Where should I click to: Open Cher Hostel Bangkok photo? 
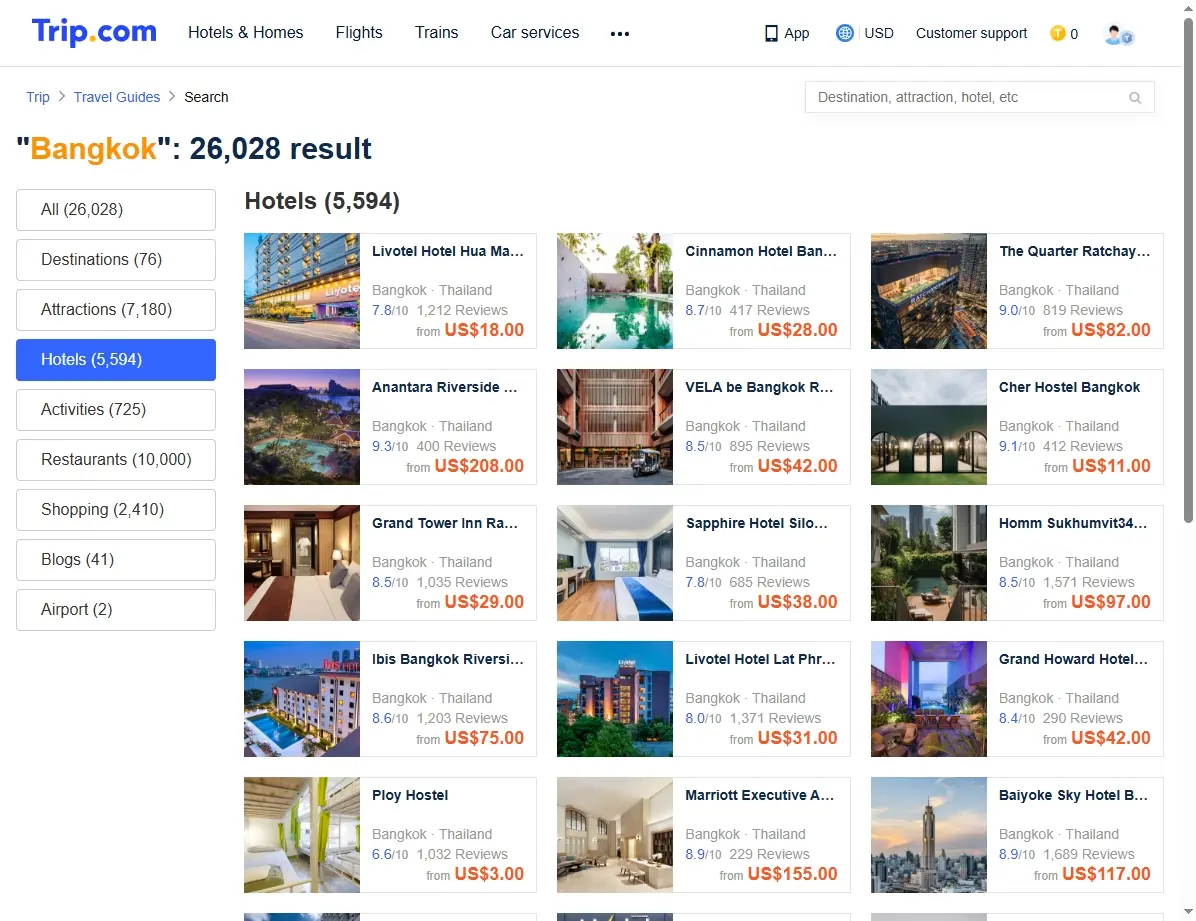coord(929,427)
